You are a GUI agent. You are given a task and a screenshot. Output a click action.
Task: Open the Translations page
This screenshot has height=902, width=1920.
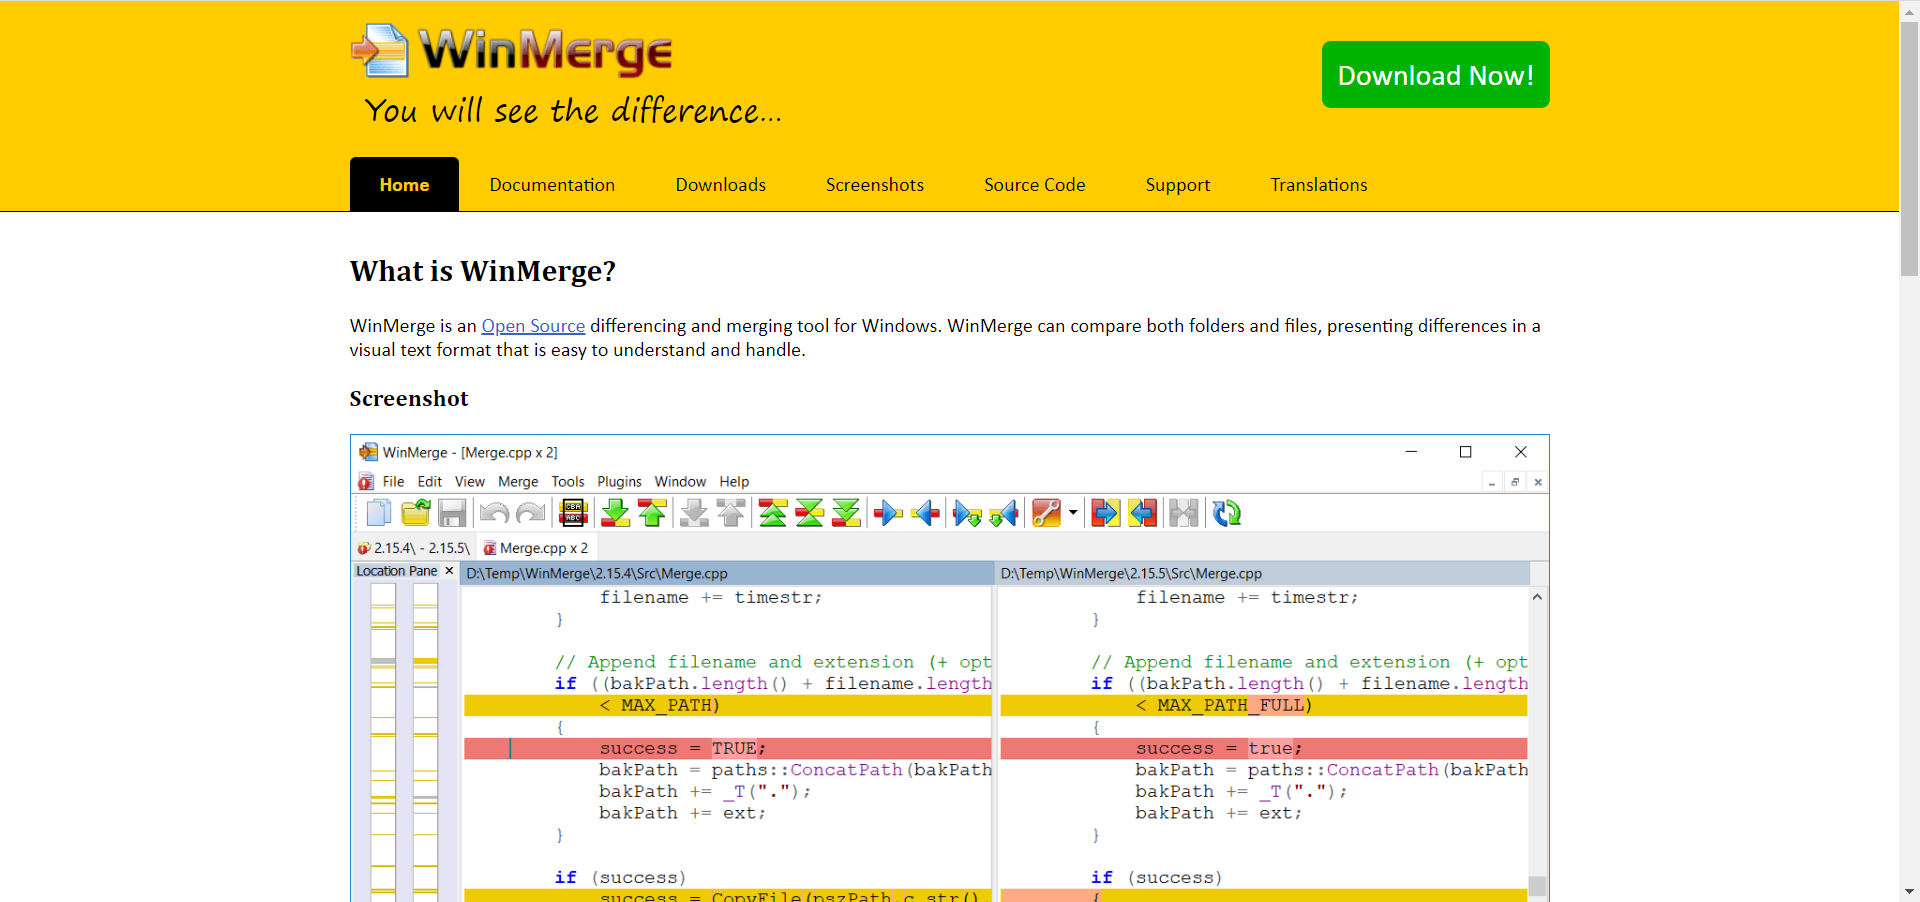point(1319,185)
